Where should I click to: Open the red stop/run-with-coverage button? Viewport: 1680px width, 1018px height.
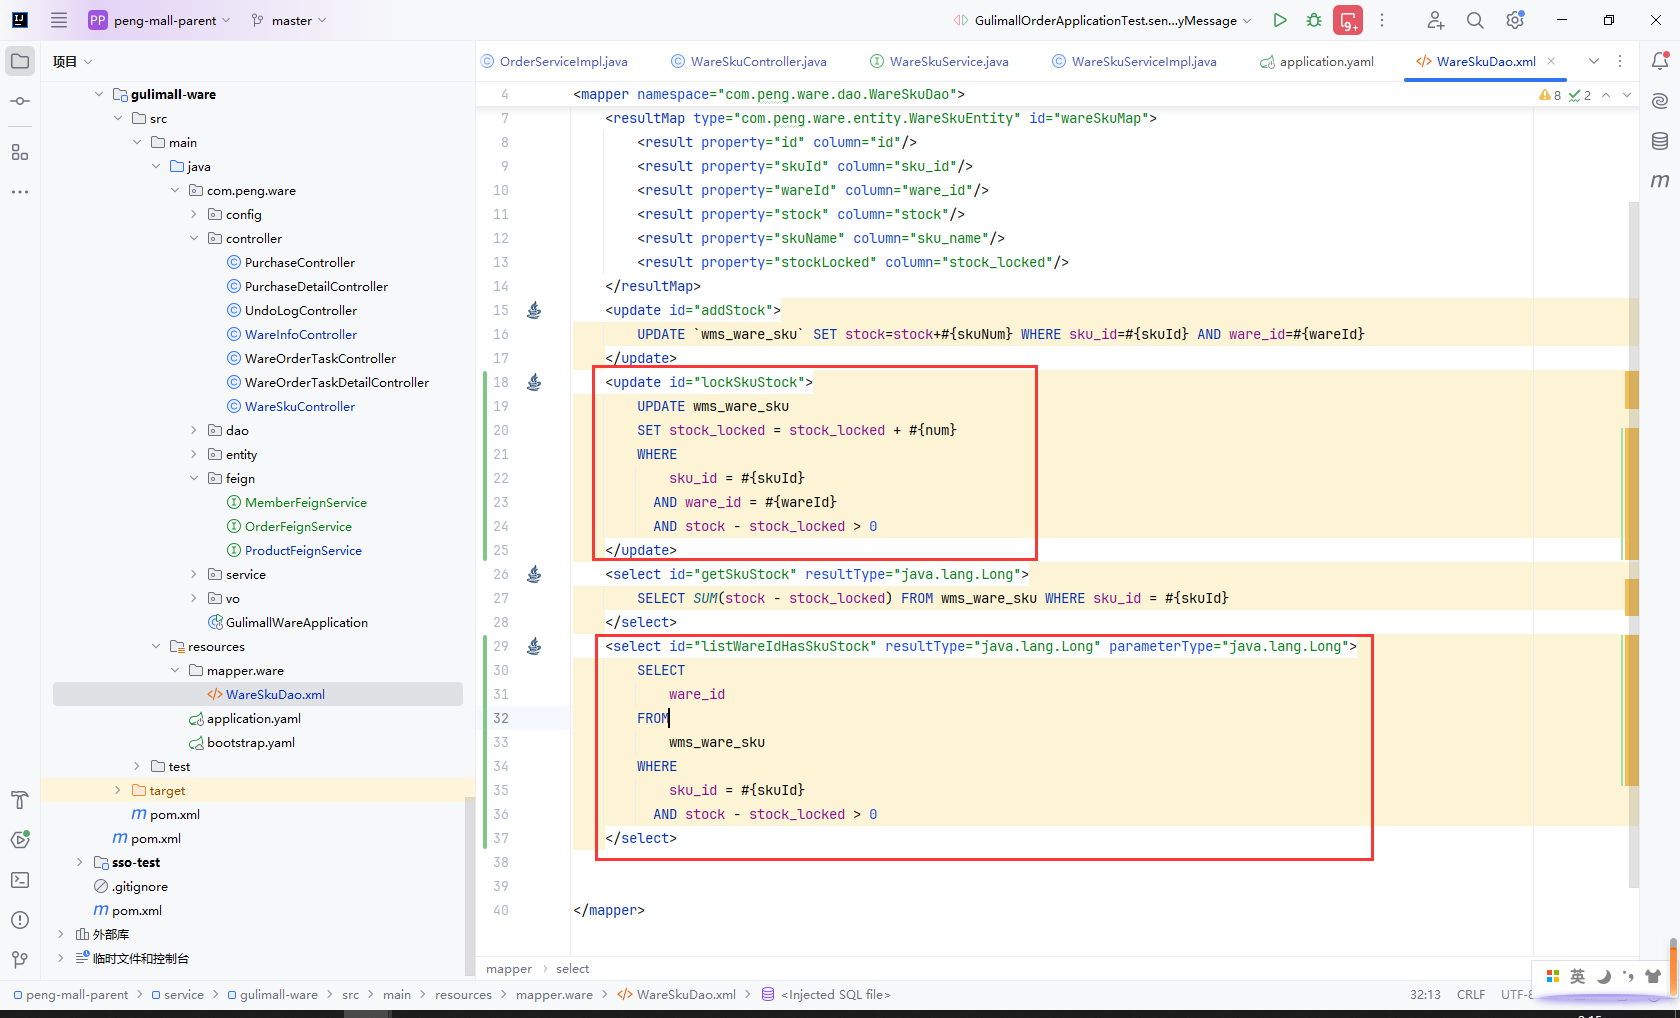tap(1348, 20)
